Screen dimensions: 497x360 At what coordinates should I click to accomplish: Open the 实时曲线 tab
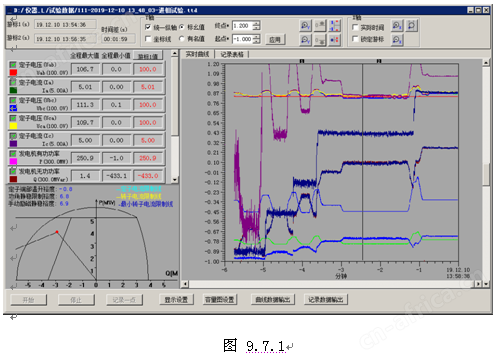click(197, 54)
